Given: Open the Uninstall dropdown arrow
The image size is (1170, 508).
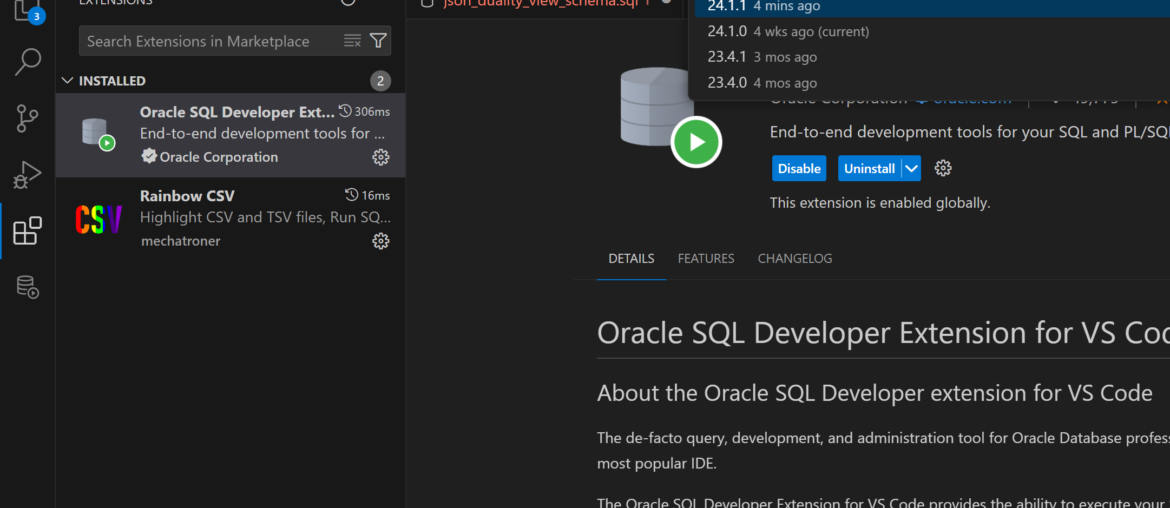Looking at the screenshot, I should click(x=911, y=169).
